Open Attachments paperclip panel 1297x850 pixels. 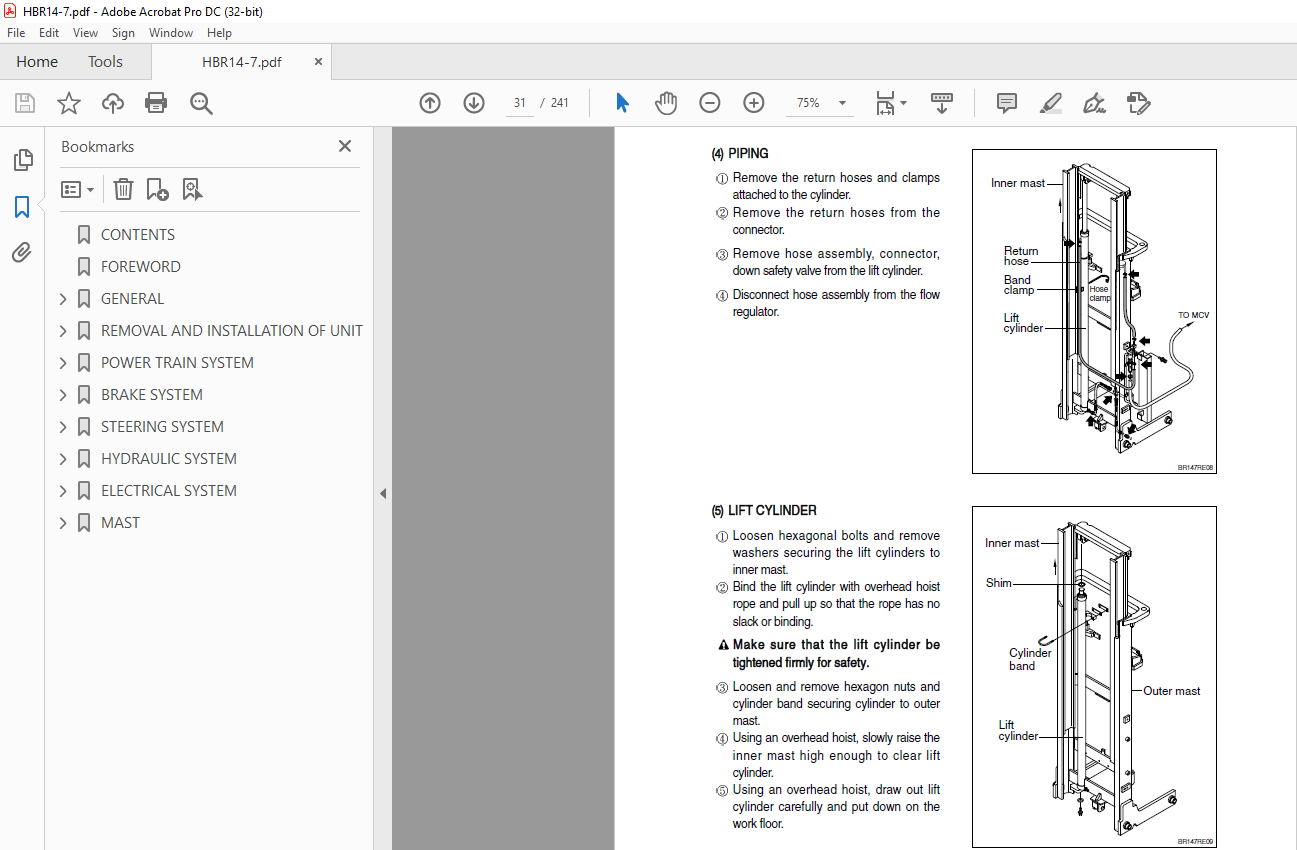tap(22, 253)
